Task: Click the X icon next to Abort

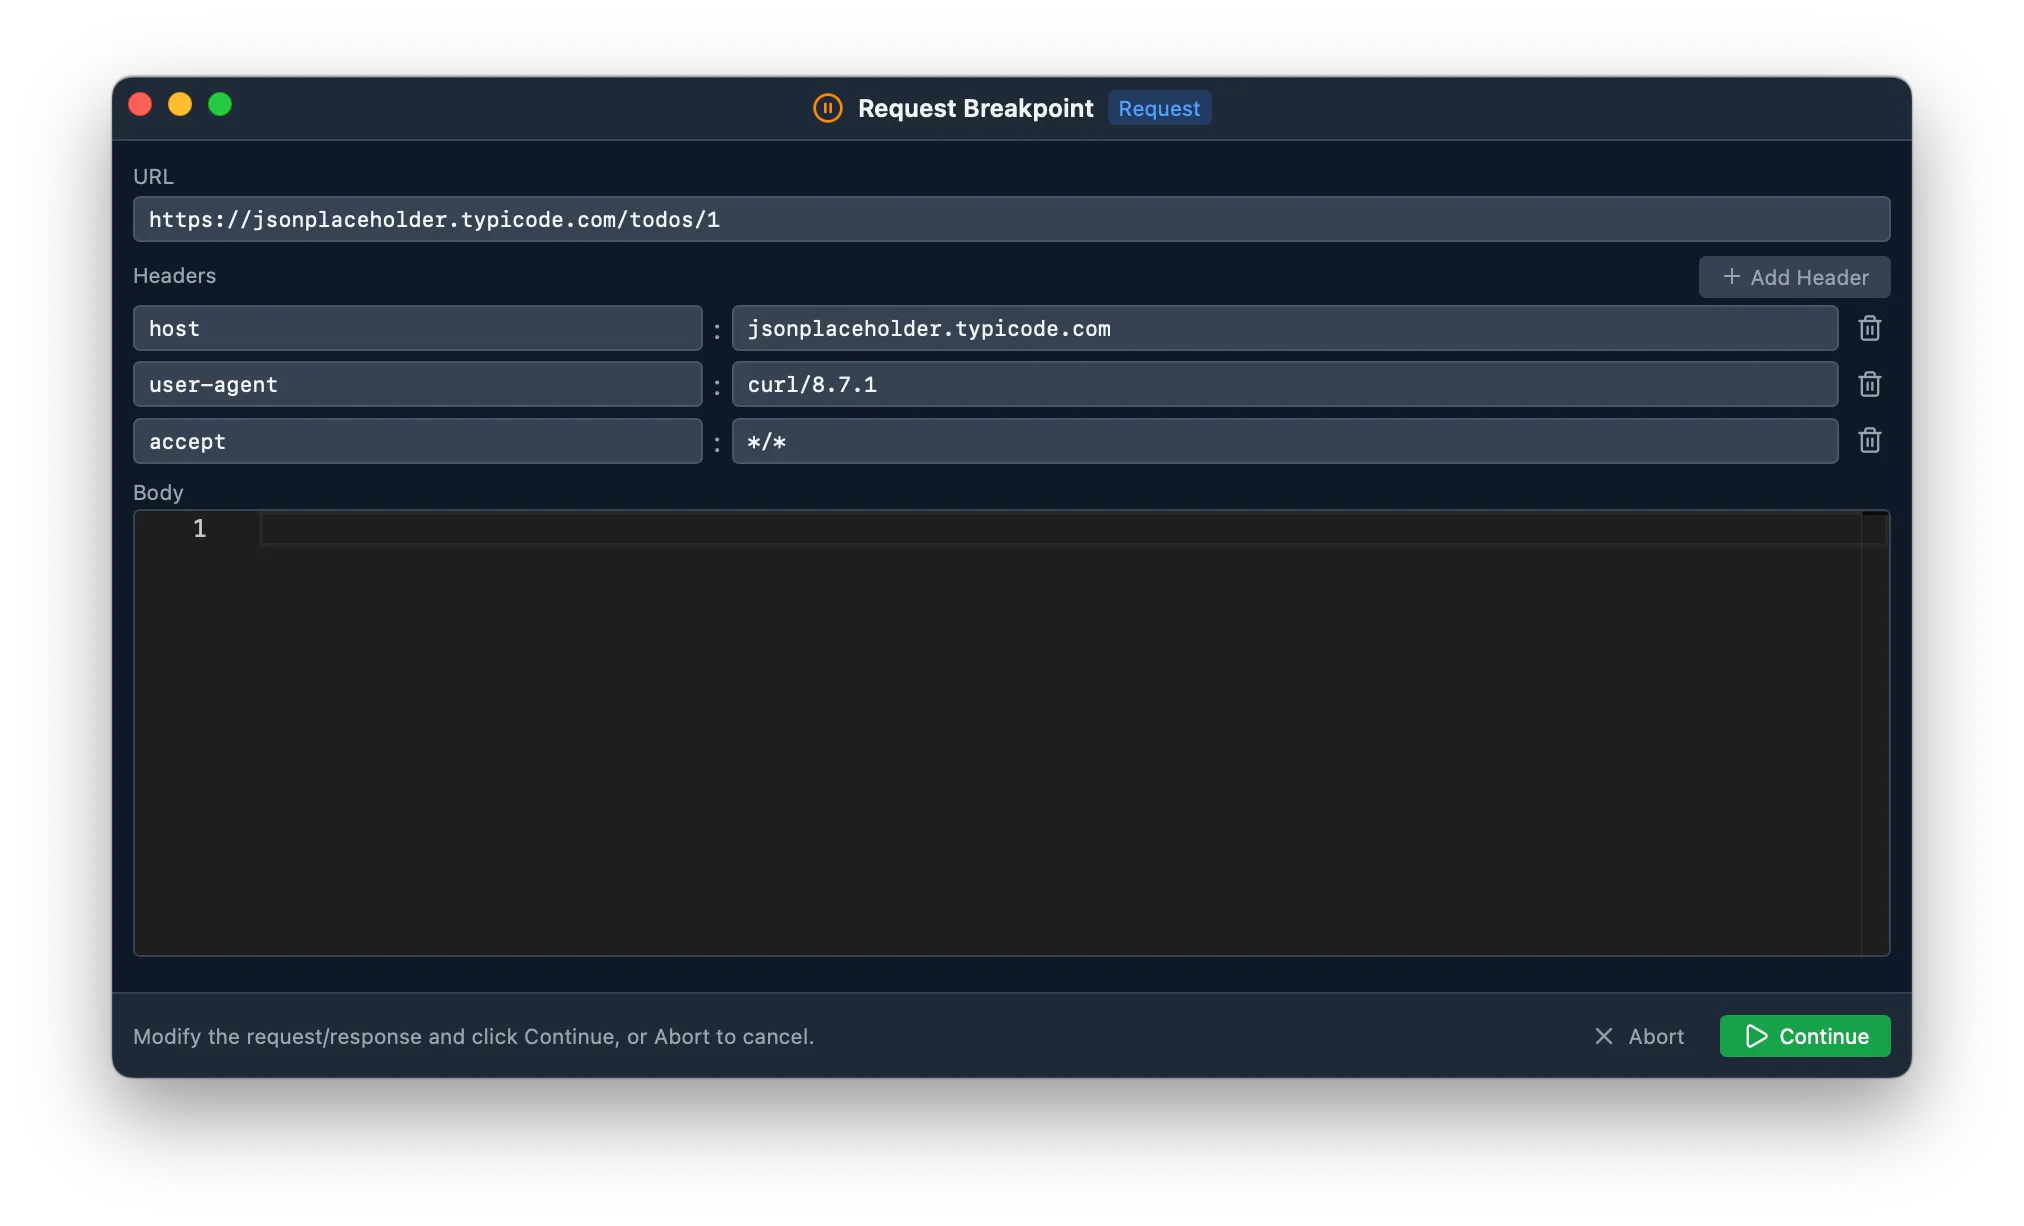Action: pos(1604,1036)
